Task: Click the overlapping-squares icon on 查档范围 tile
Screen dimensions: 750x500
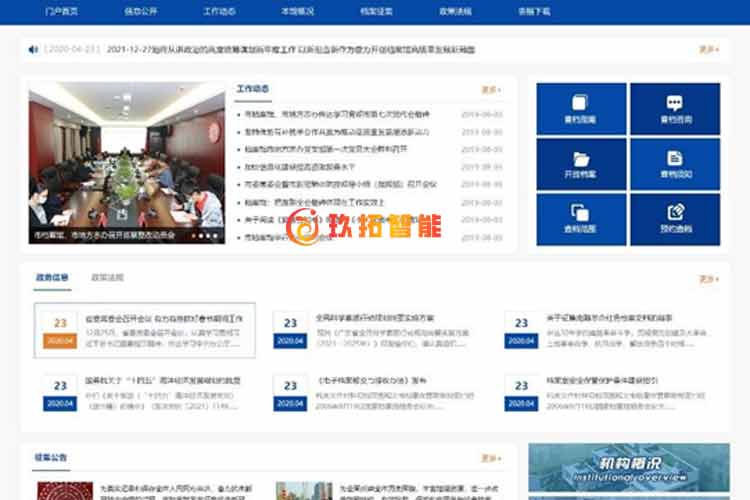Action: 580,212
